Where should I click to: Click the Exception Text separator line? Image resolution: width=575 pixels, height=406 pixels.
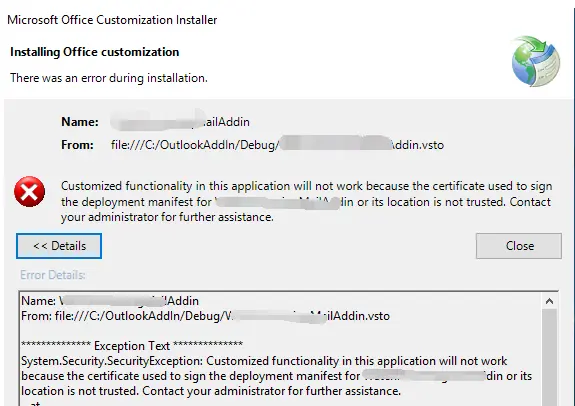point(132,345)
